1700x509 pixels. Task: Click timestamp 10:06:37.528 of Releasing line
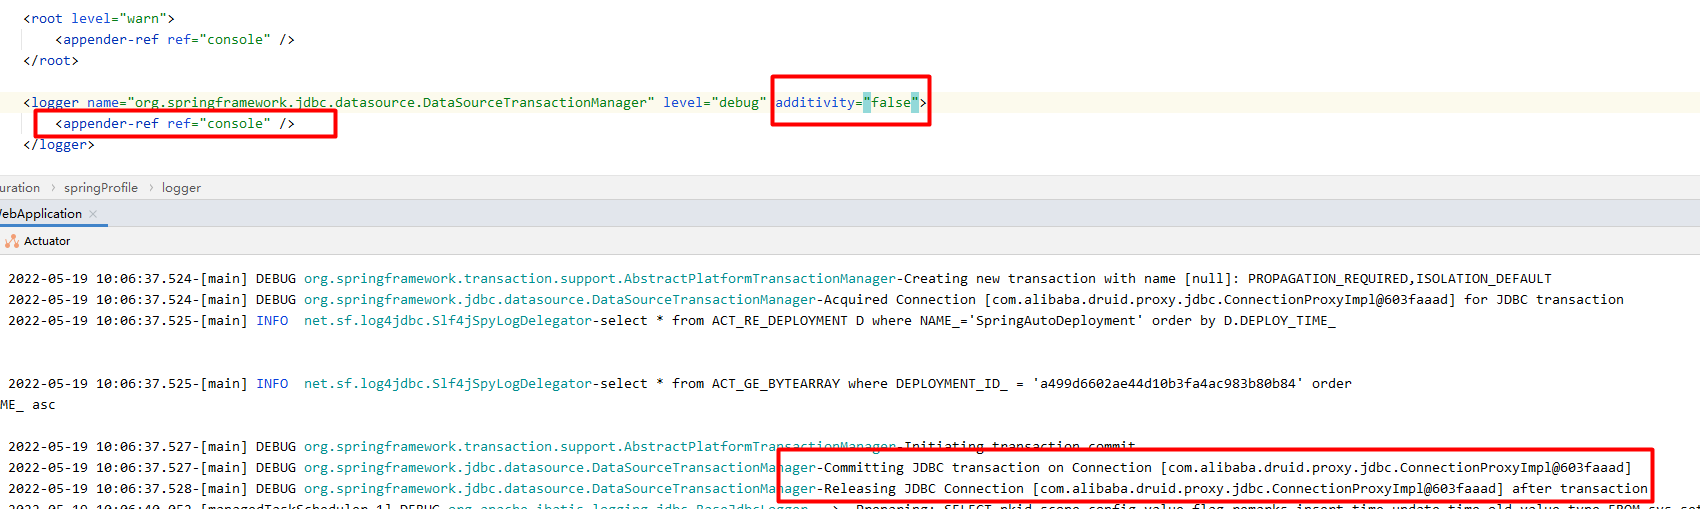pyautogui.click(x=144, y=489)
